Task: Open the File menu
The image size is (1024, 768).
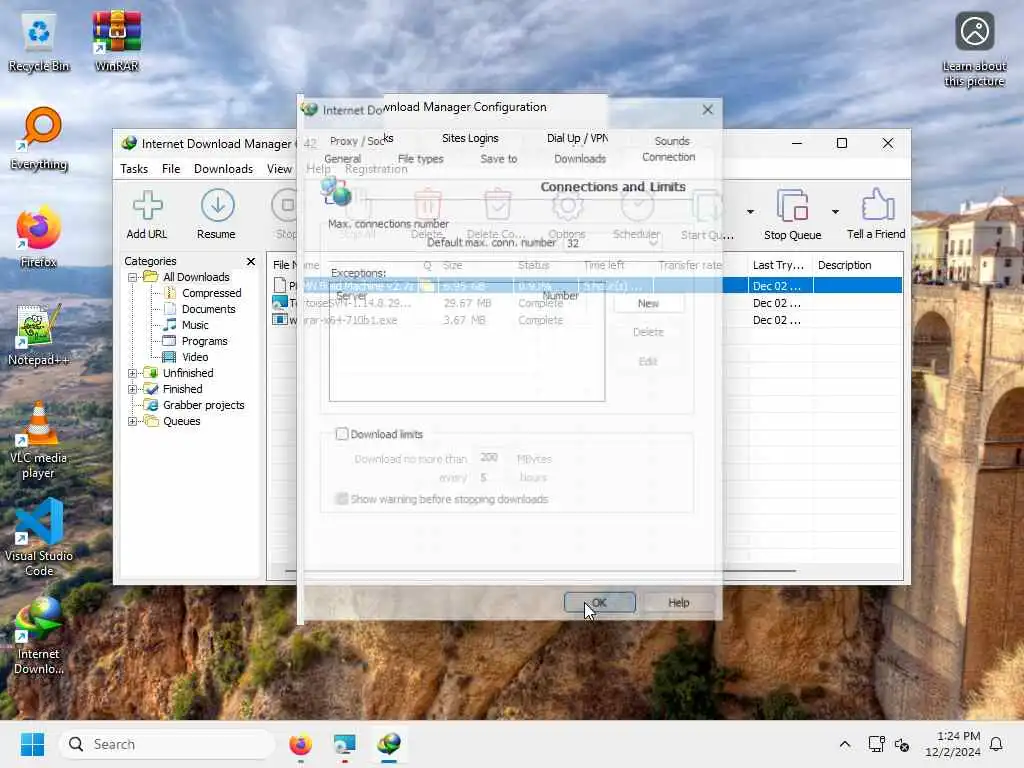Action: coord(171,169)
